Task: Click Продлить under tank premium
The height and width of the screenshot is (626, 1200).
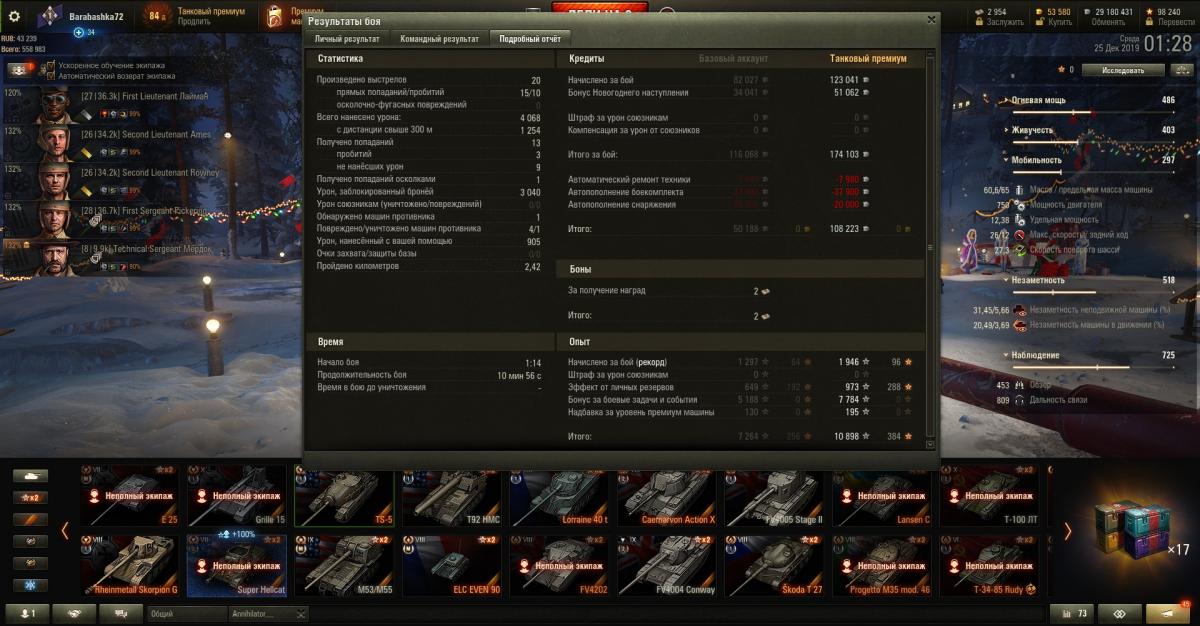Action: [x=194, y=21]
